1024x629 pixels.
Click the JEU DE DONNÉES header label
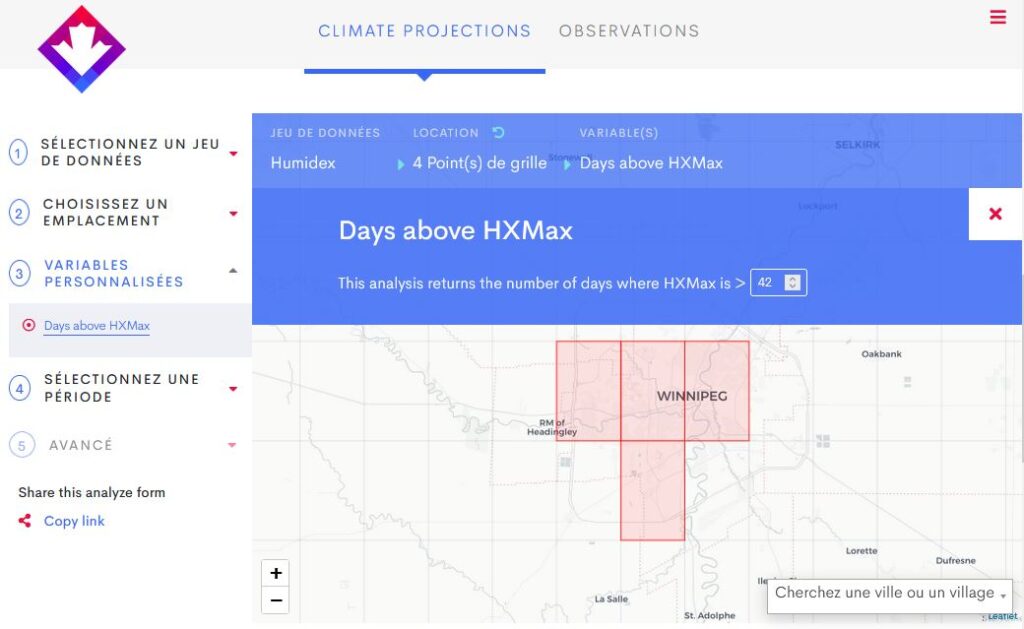click(x=325, y=133)
